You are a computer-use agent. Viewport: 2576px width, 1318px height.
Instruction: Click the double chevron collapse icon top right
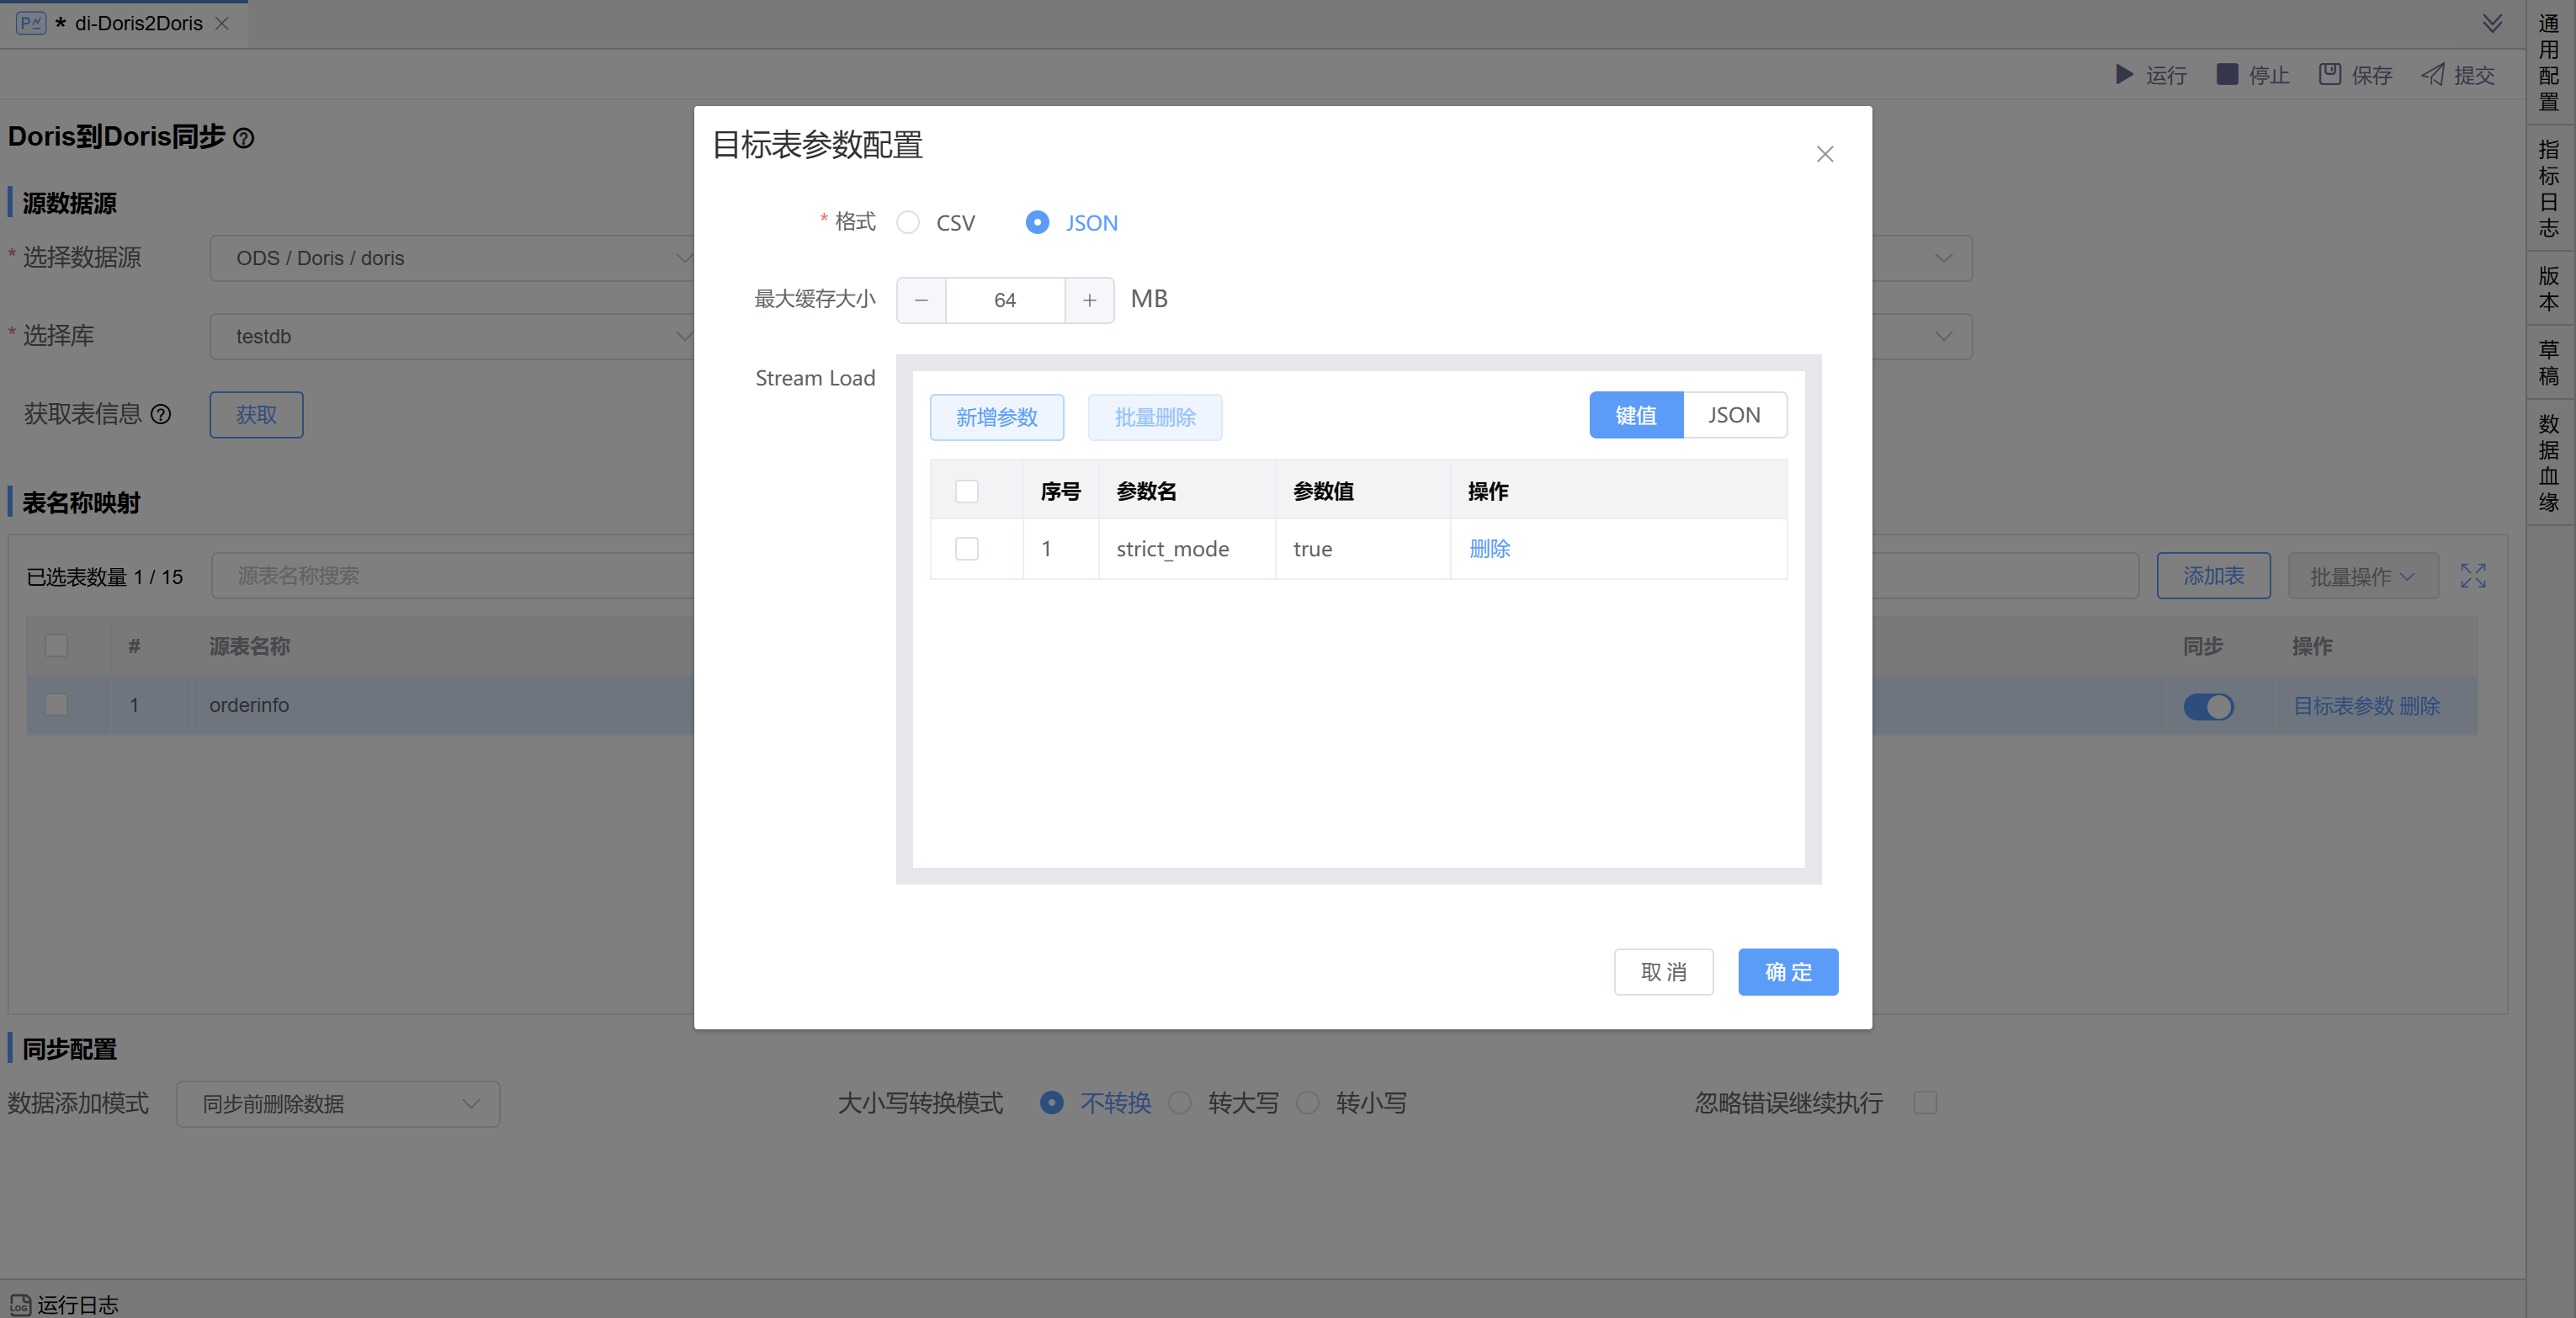pyautogui.click(x=2493, y=23)
